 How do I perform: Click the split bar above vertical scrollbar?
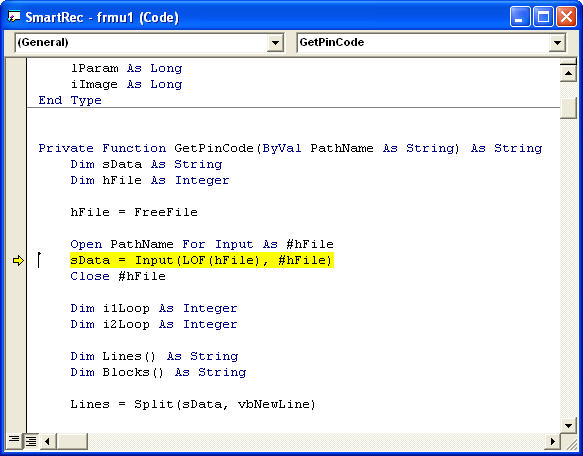(x=568, y=61)
